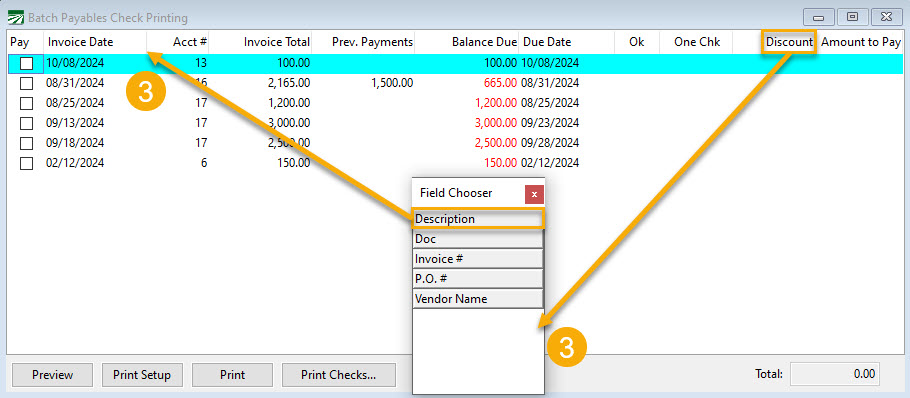Select Vendor Name in Field Chooser

pyautogui.click(x=478, y=299)
